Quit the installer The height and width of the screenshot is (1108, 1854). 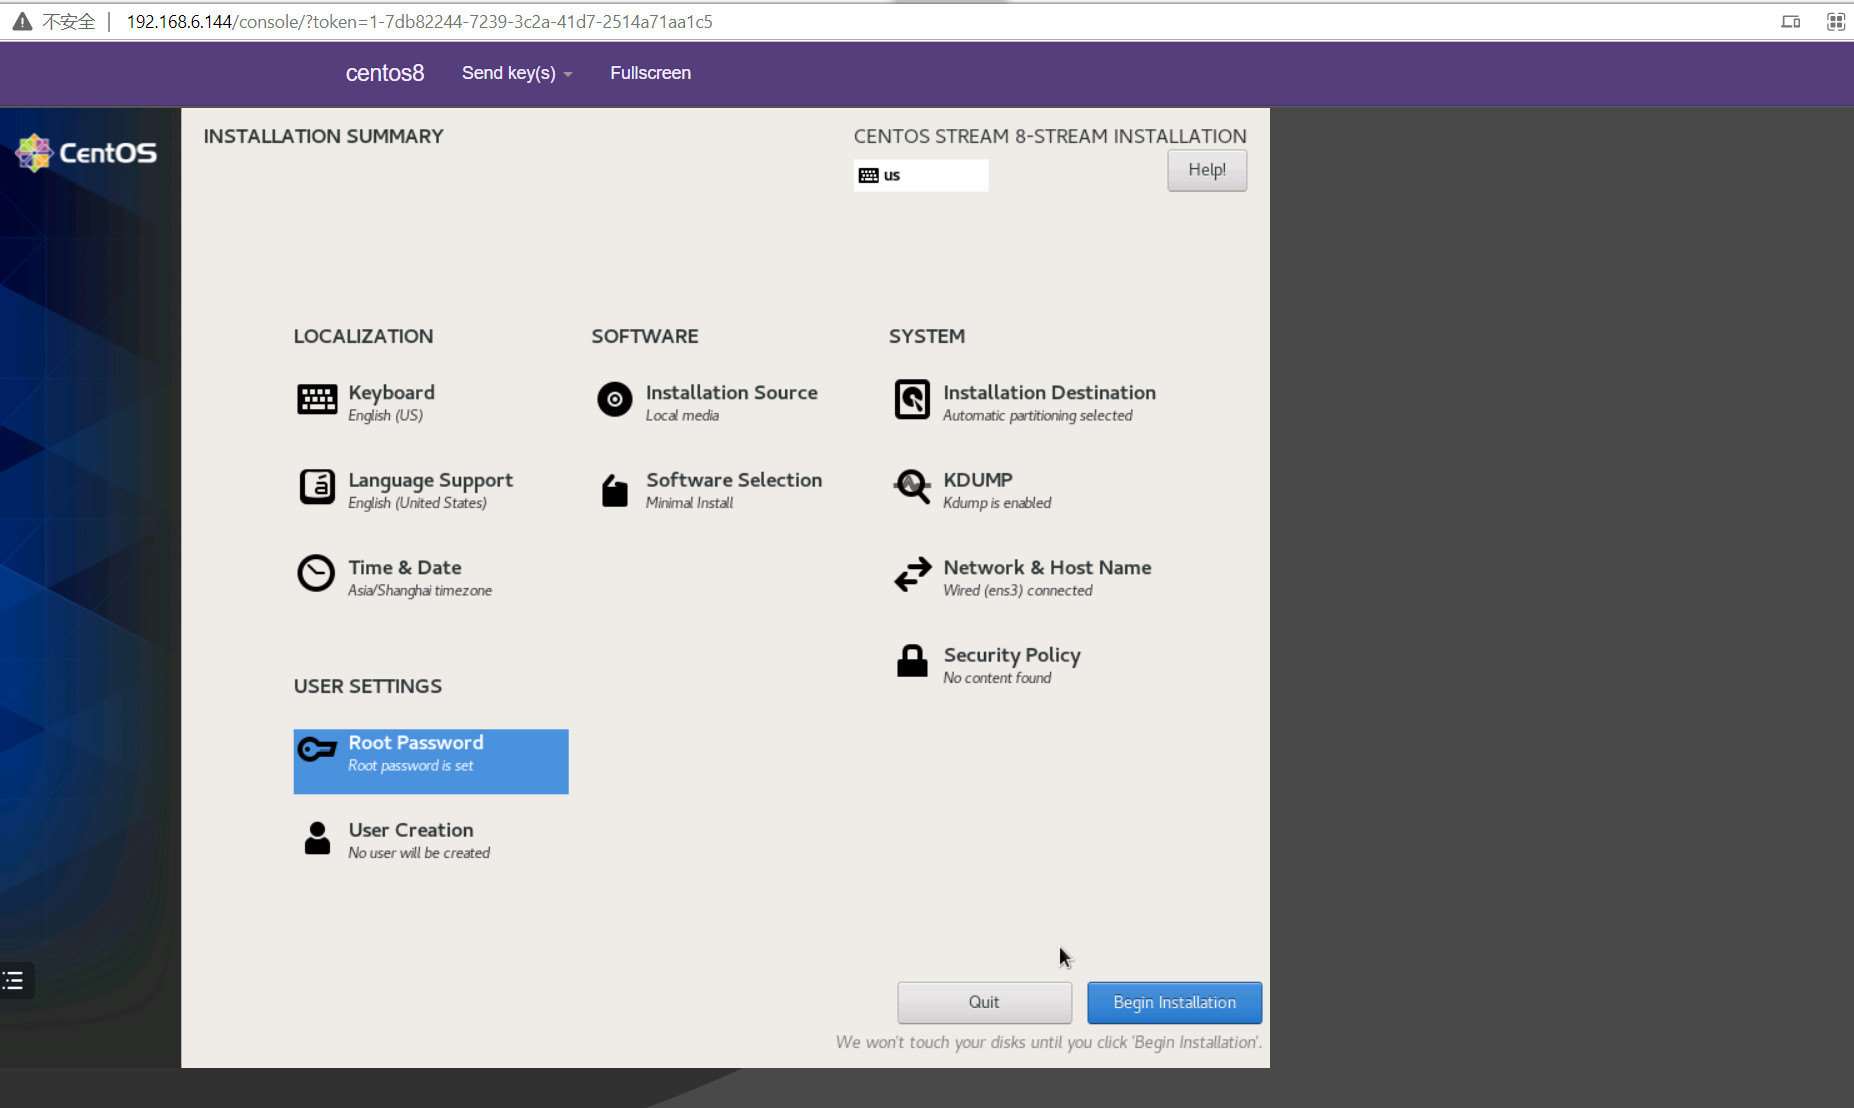pyautogui.click(x=985, y=1003)
